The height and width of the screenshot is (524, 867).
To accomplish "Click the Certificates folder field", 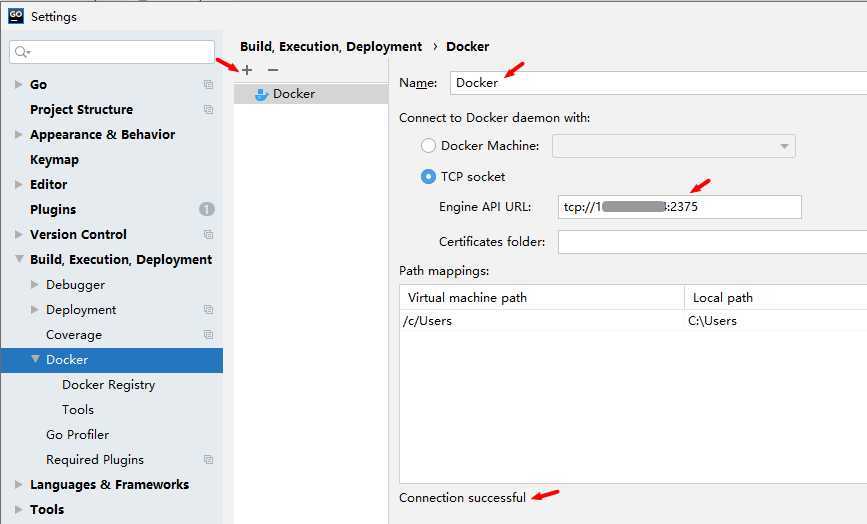I will click(x=712, y=242).
